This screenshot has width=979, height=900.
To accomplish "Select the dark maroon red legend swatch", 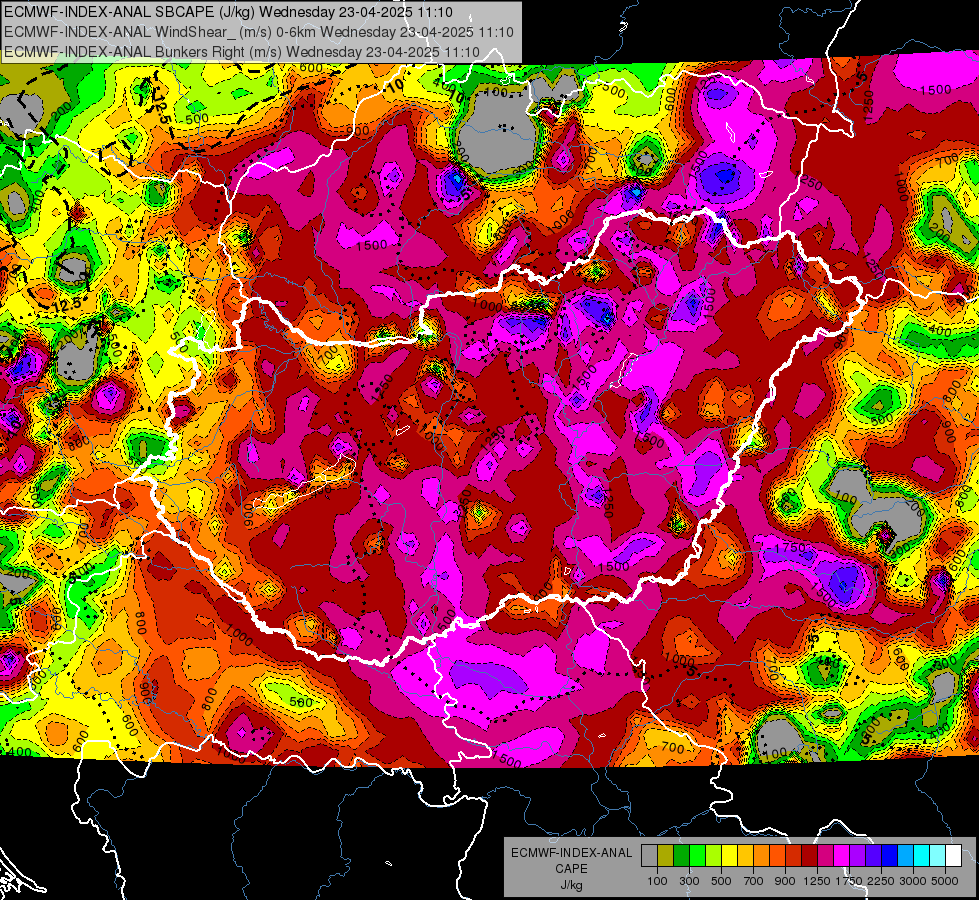I will point(809,856).
